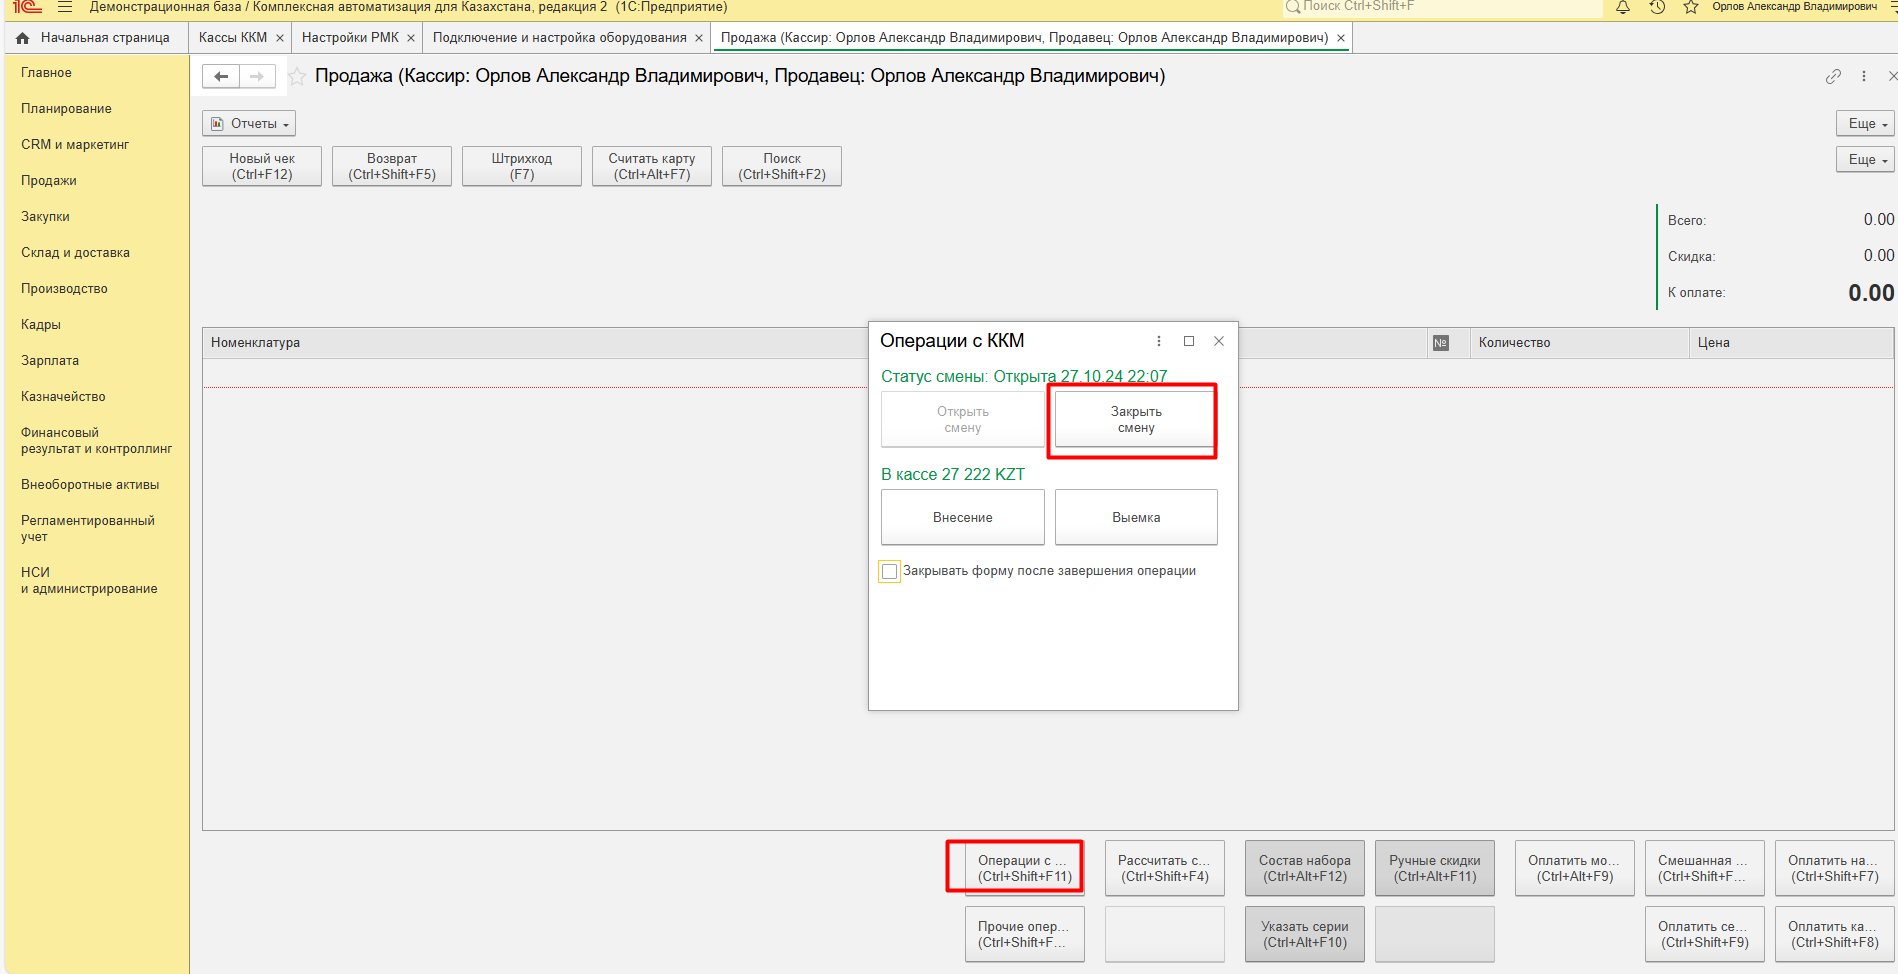This screenshot has width=1898, height=974.
Task: Open the upper Еще dropdown menu
Action: click(x=1865, y=124)
